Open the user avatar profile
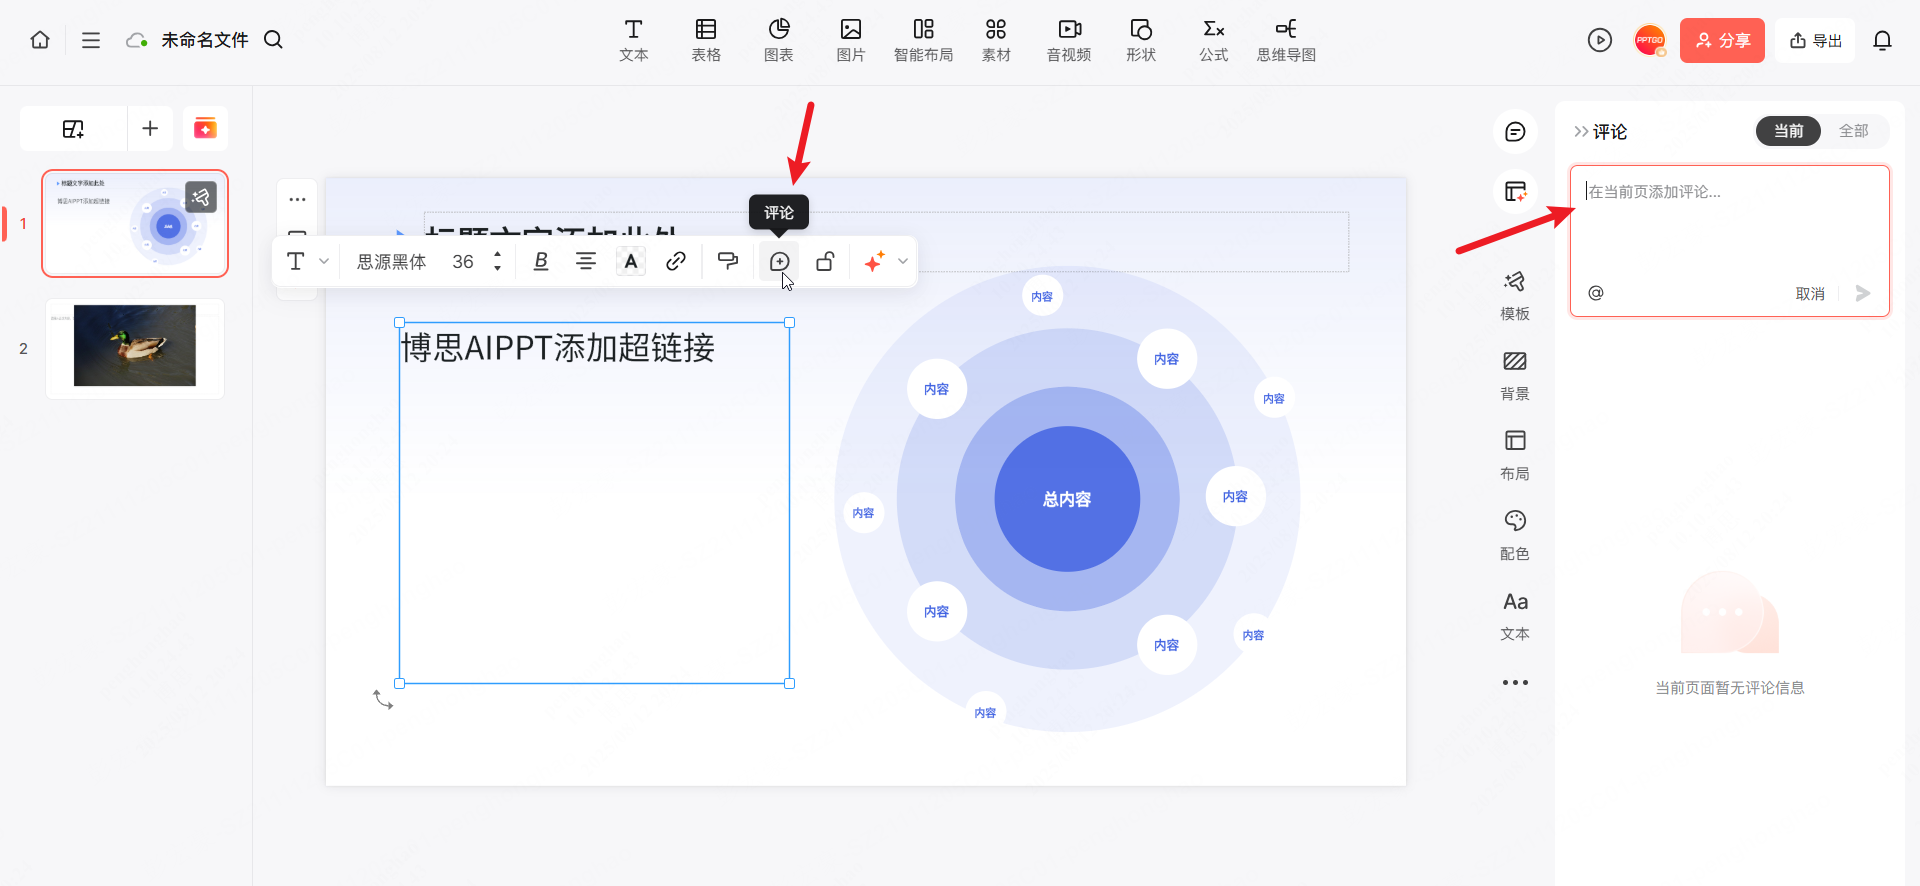 (x=1650, y=40)
